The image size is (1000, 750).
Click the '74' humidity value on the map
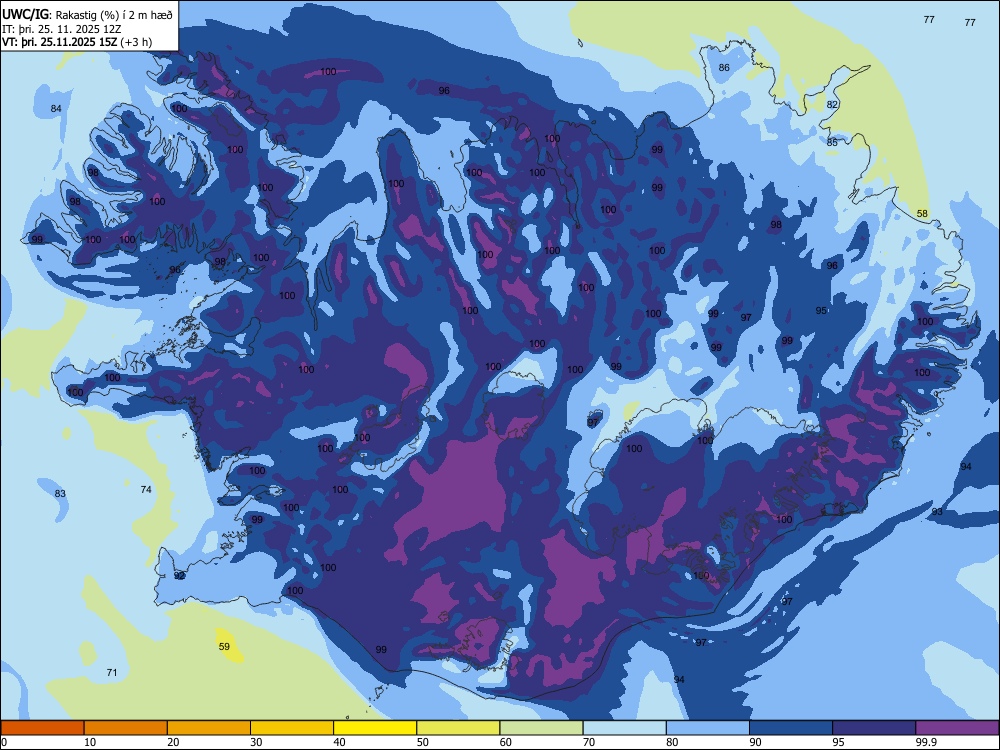coord(146,490)
